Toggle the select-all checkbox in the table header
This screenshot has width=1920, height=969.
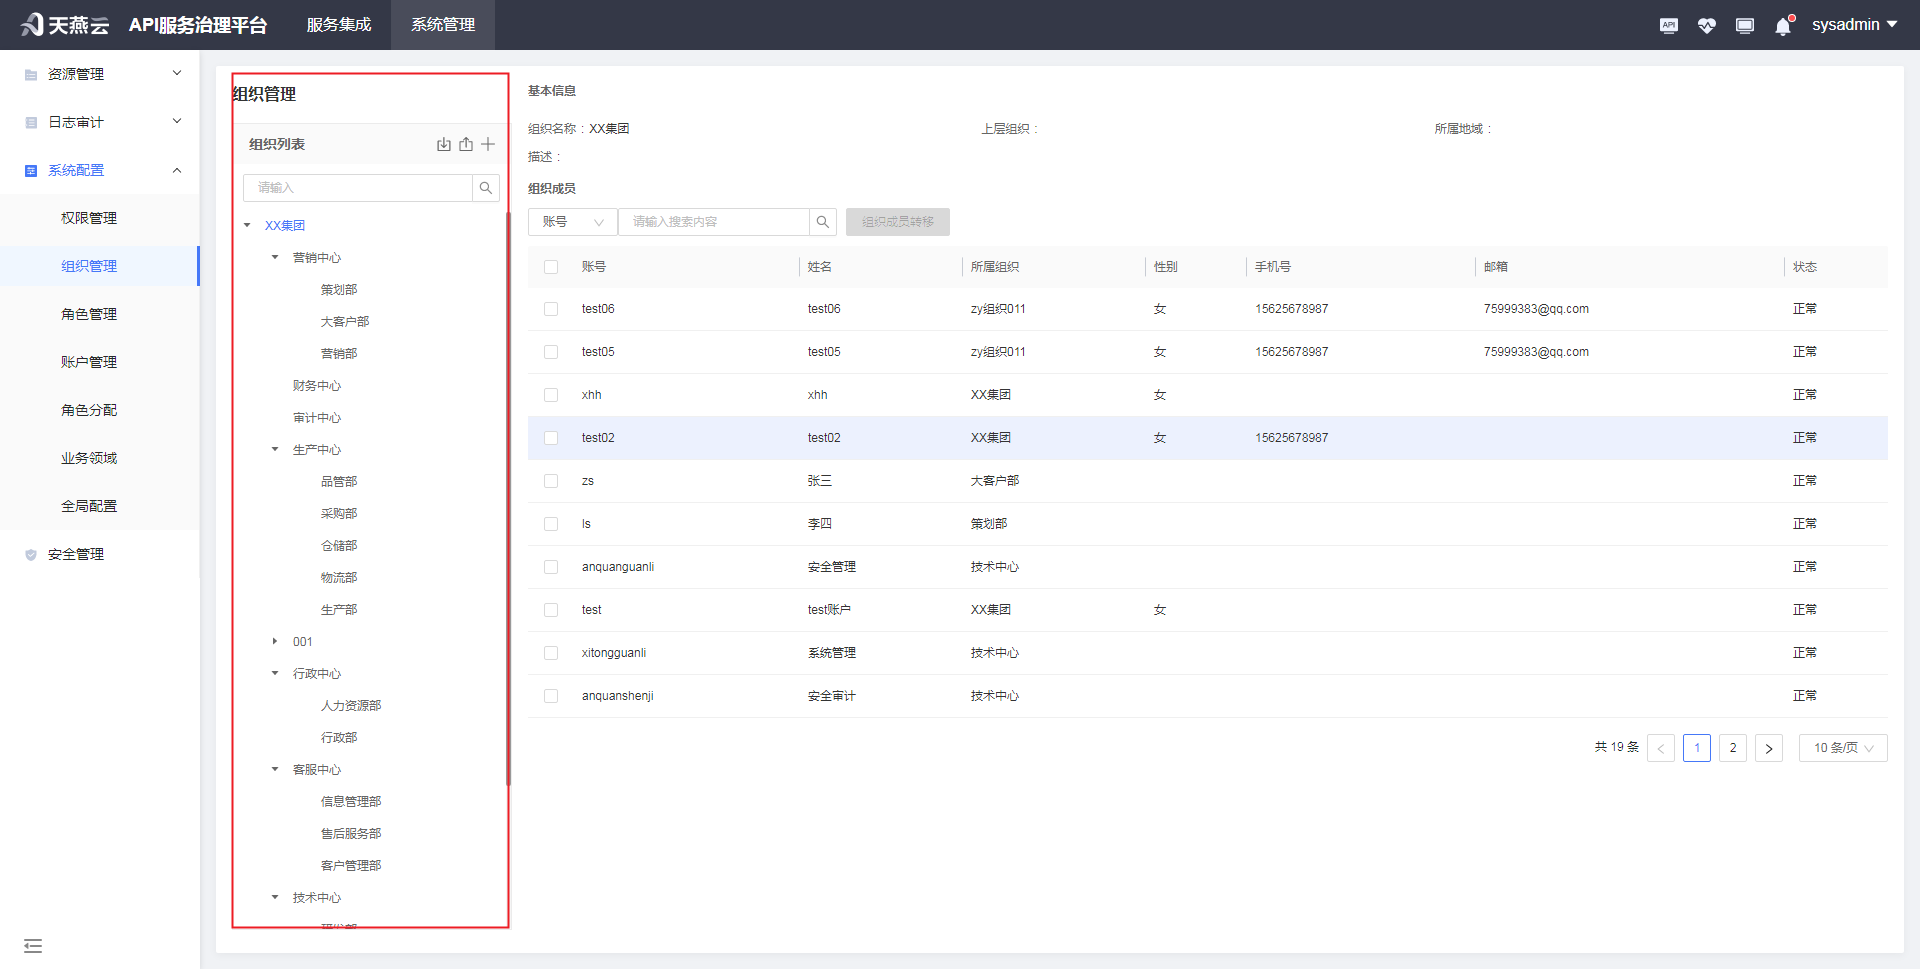coord(551,267)
